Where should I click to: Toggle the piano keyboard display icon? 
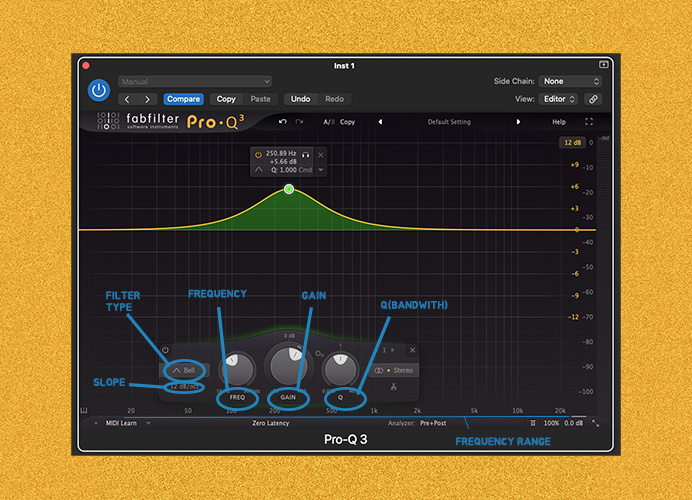click(84, 410)
